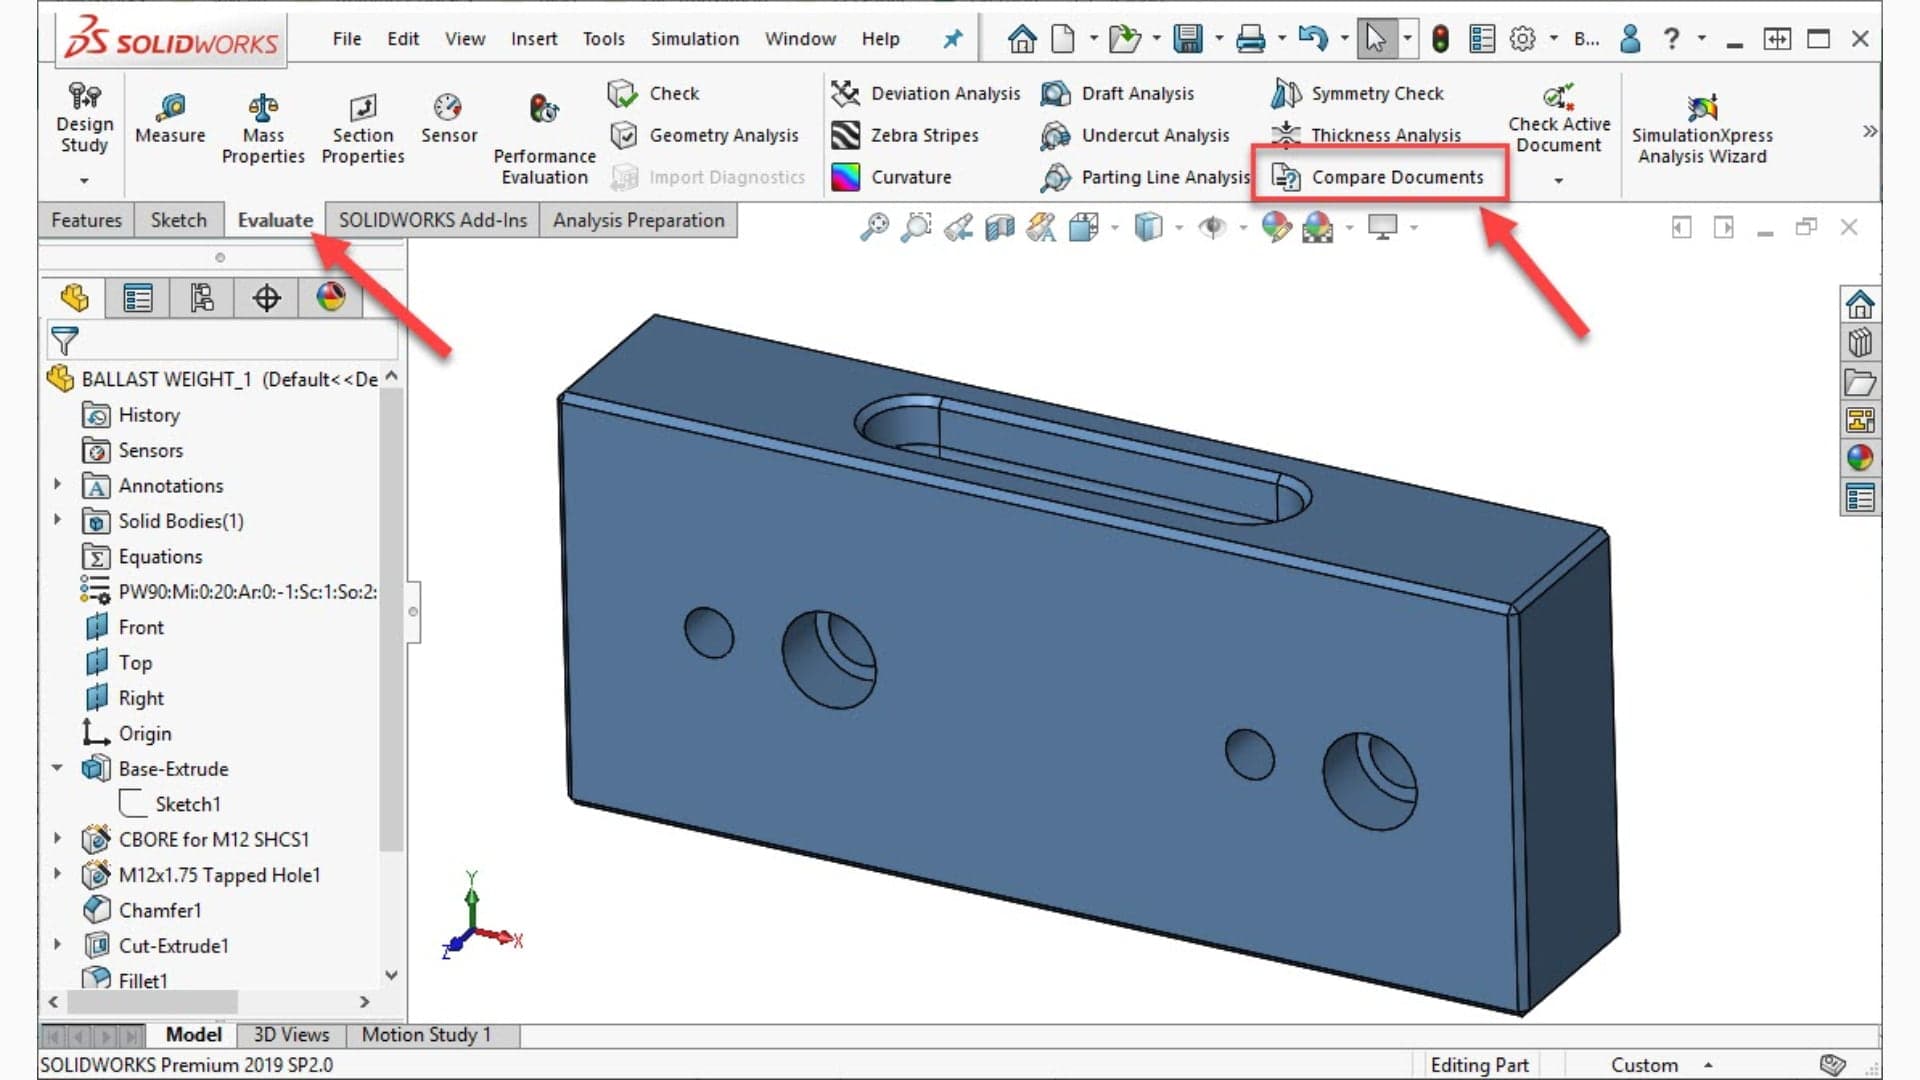Switch to the Evaluate tab
Viewport: 1920px width, 1080px height.
274,220
